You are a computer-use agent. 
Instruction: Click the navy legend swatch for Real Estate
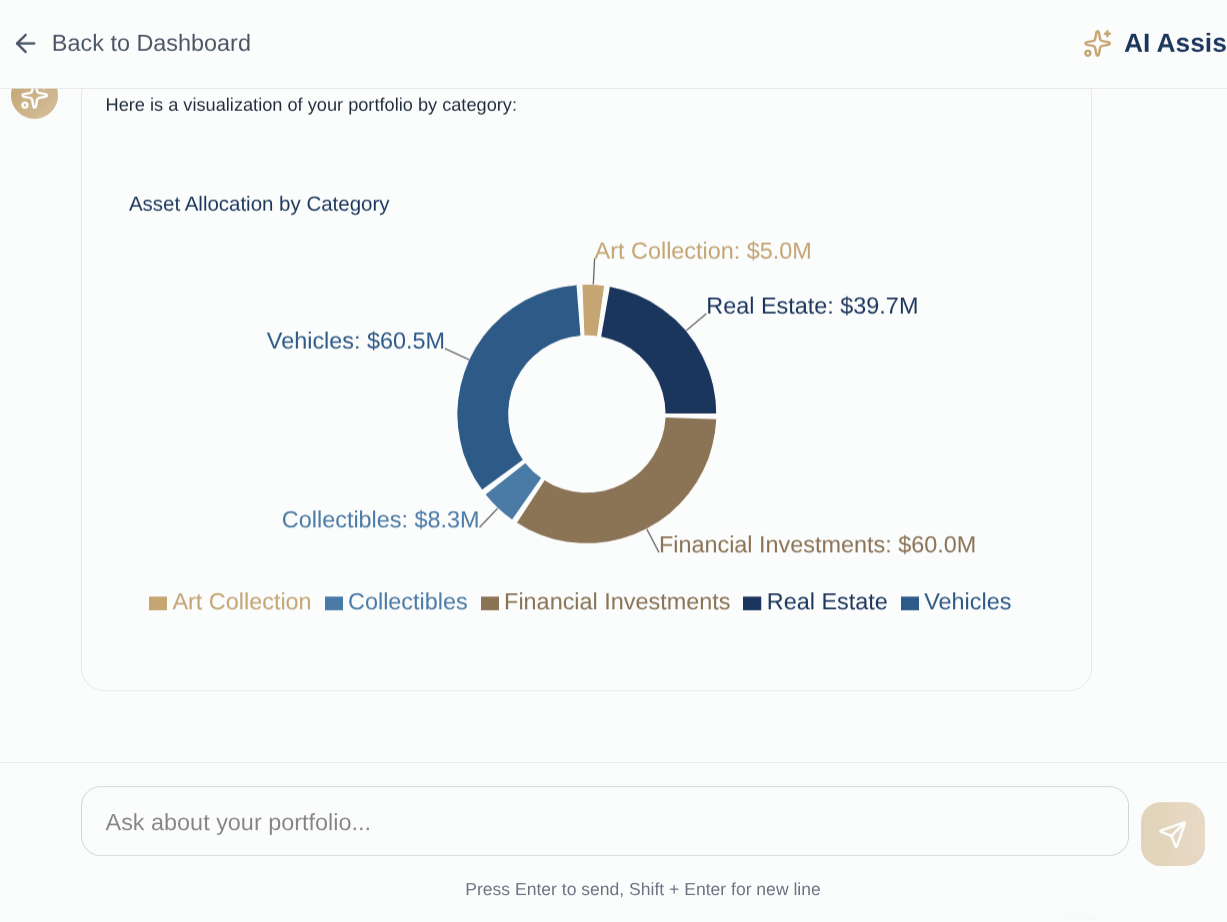(750, 601)
